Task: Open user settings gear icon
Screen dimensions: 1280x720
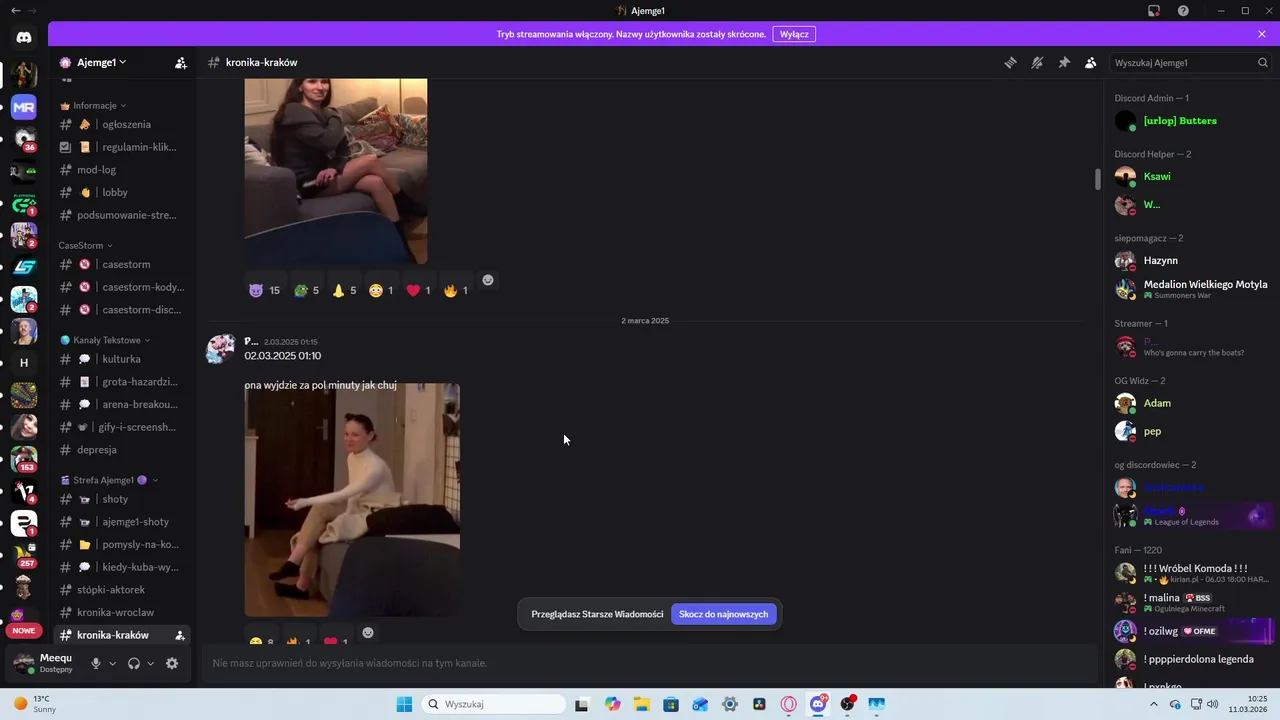Action: 172,663
